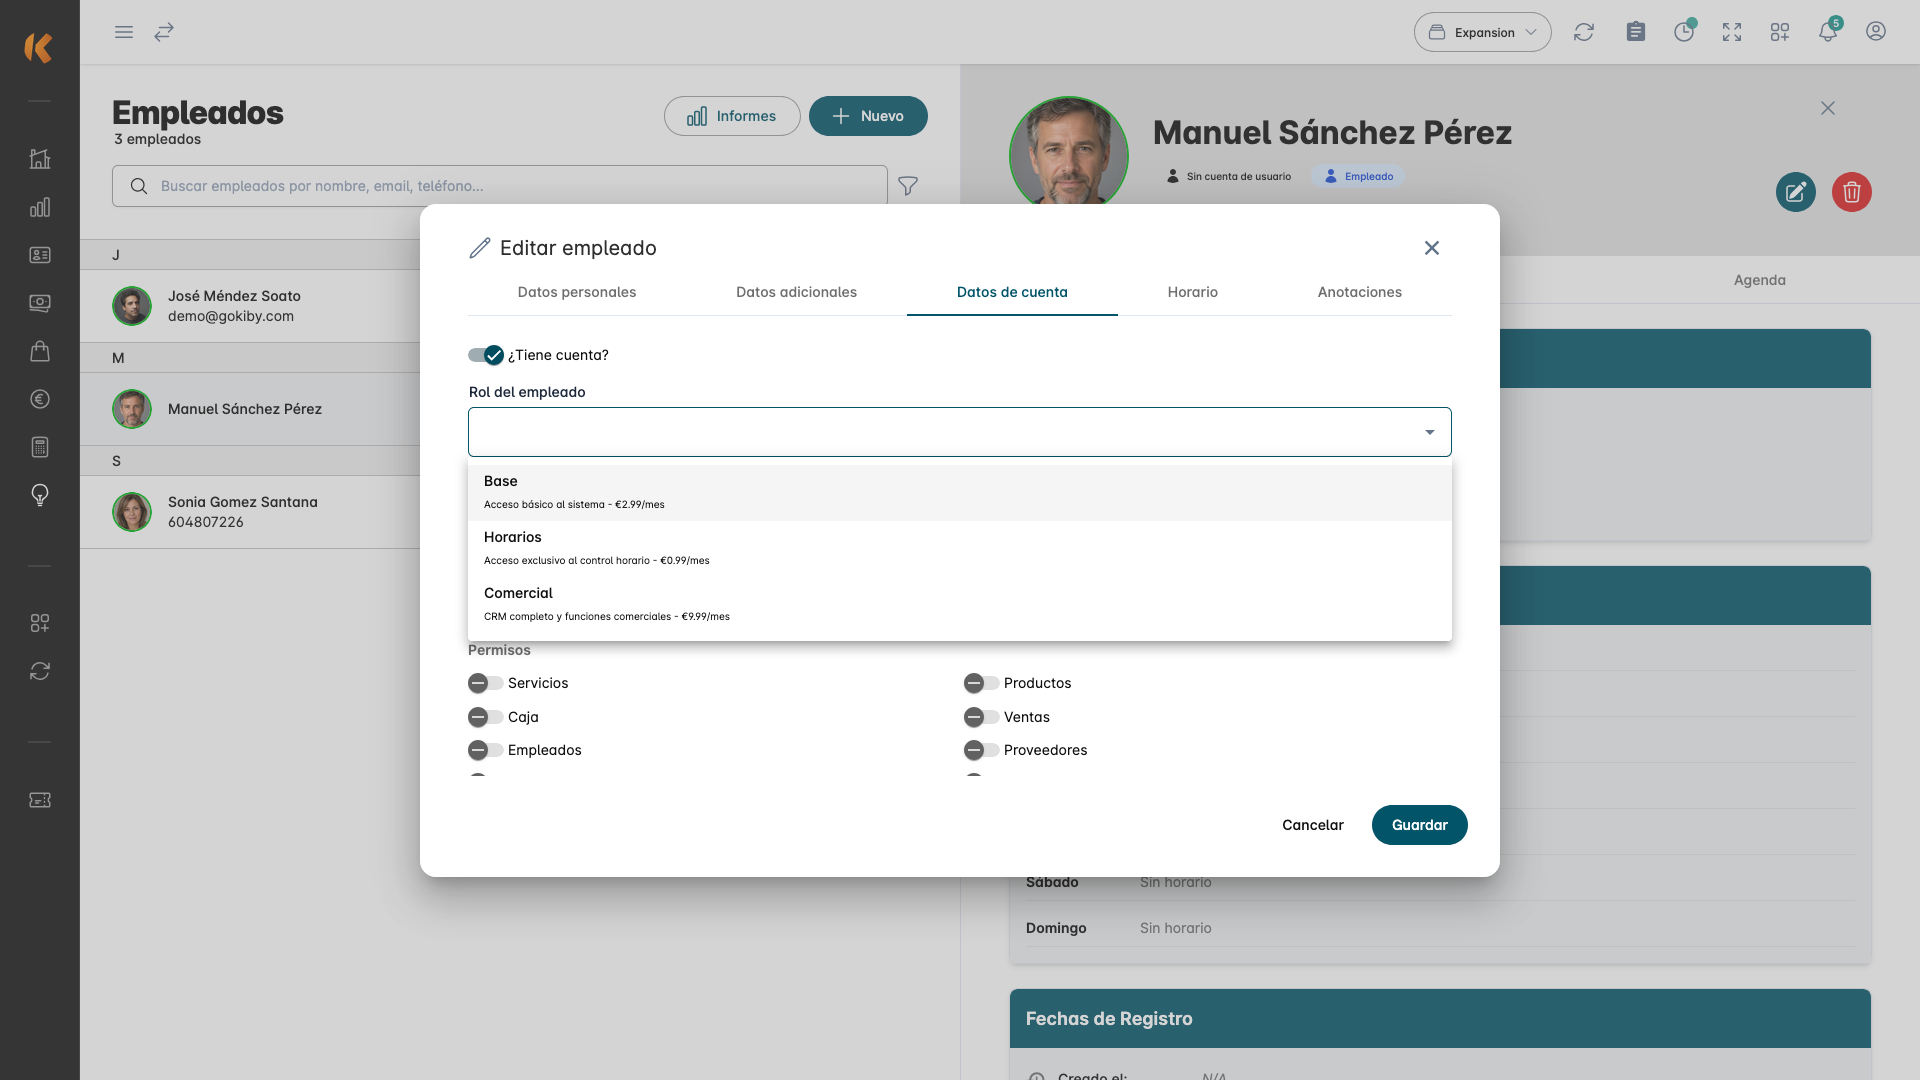Click the filter funnel icon beside the search box

point(908,186)
